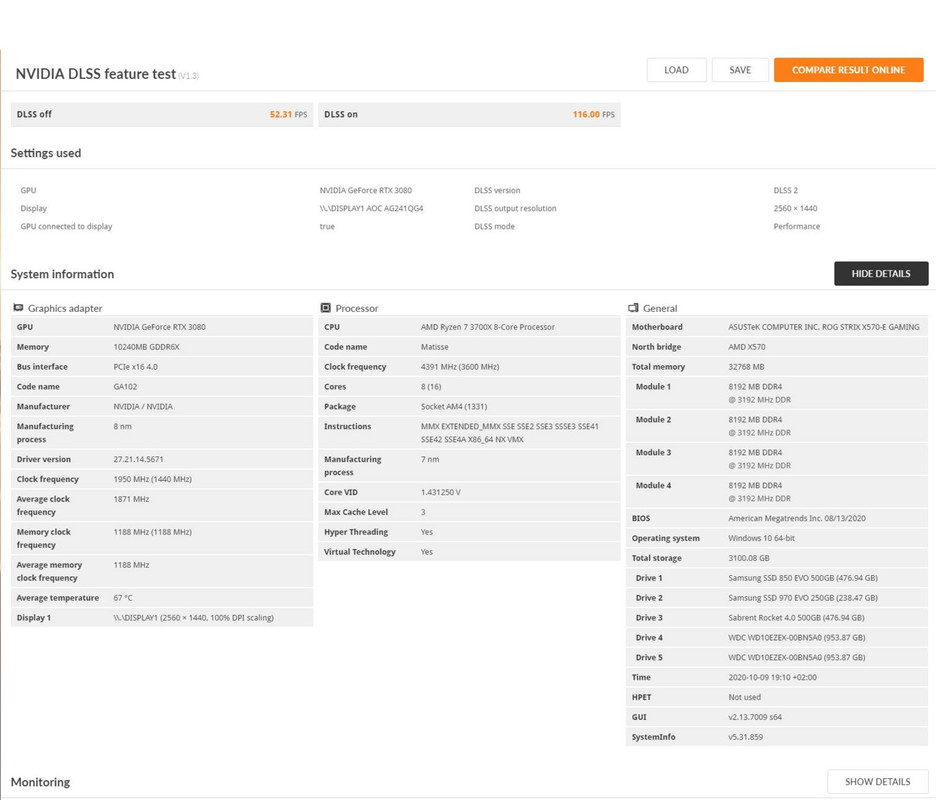Click display value AOC AG241QG4
The height and width of the screenshot is (800, 936).
click(371, 208)
